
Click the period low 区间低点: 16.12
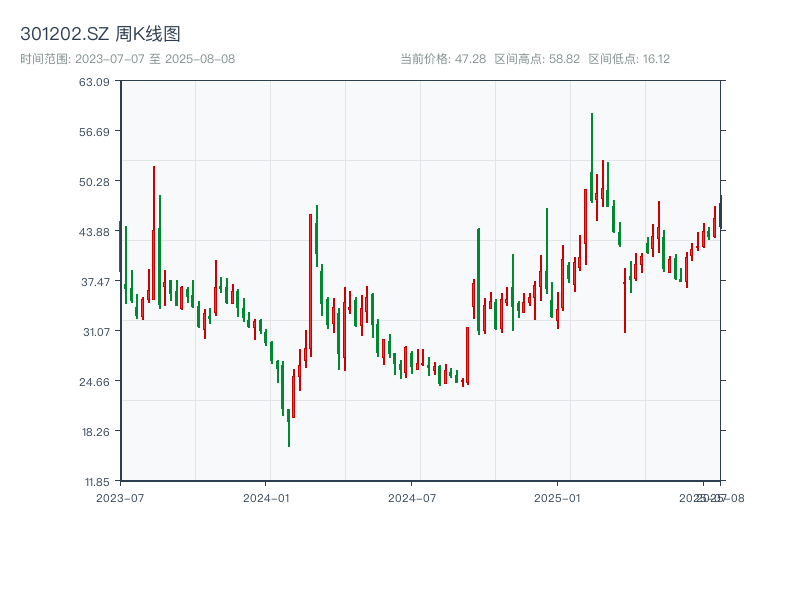tap(629, 59)
